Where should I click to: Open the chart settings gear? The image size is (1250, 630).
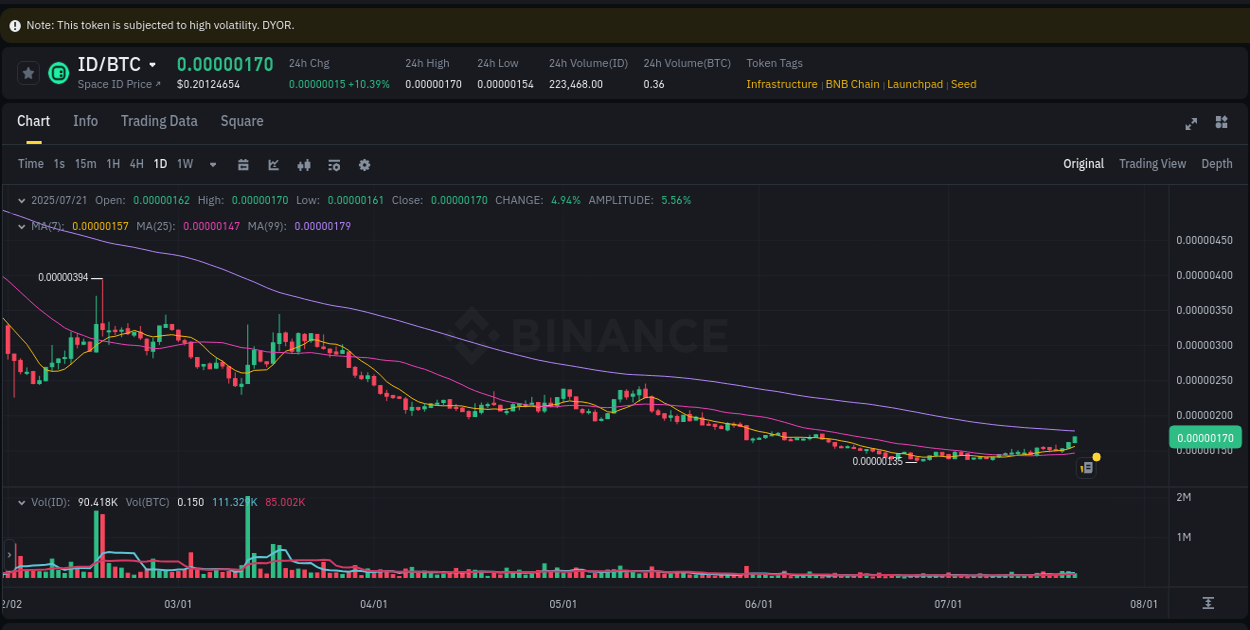point(364,164)
